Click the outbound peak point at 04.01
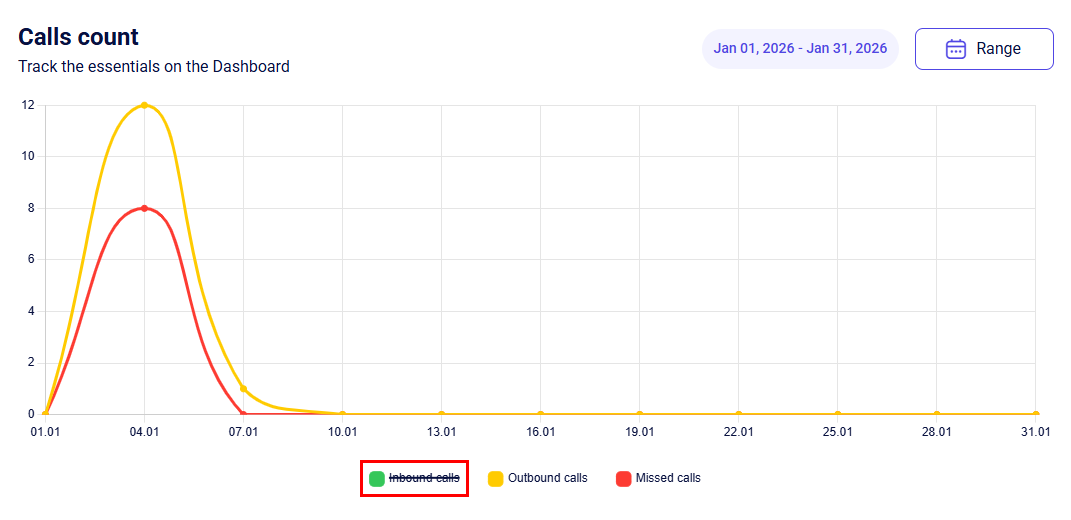The image size is (1071, 520). (x=145, y=105)
